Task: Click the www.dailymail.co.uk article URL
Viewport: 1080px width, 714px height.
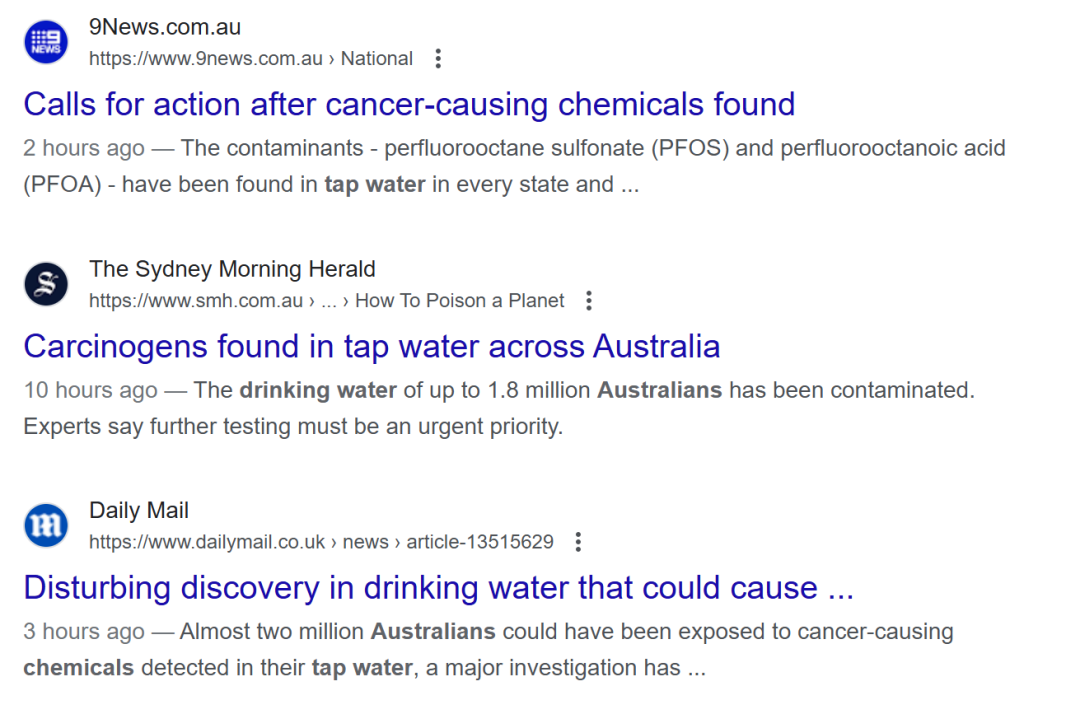Action: [321, 543]
